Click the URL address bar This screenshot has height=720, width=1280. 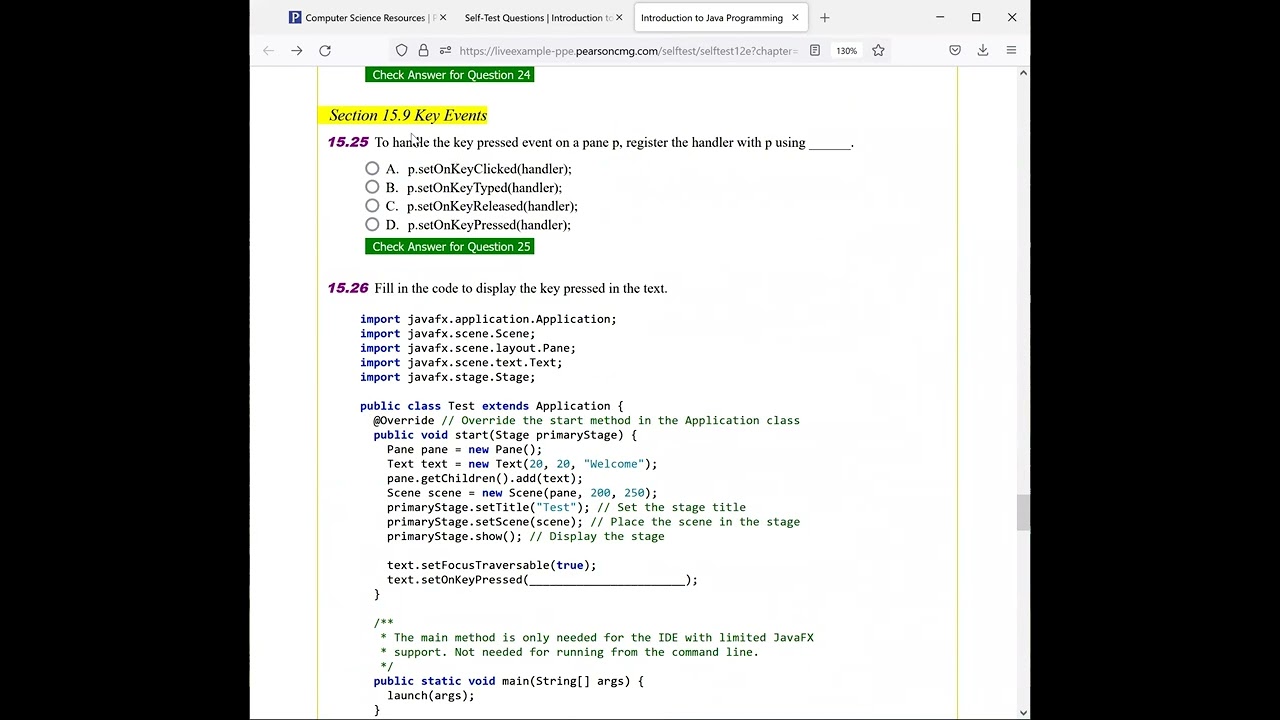click(x=628, y=50)
